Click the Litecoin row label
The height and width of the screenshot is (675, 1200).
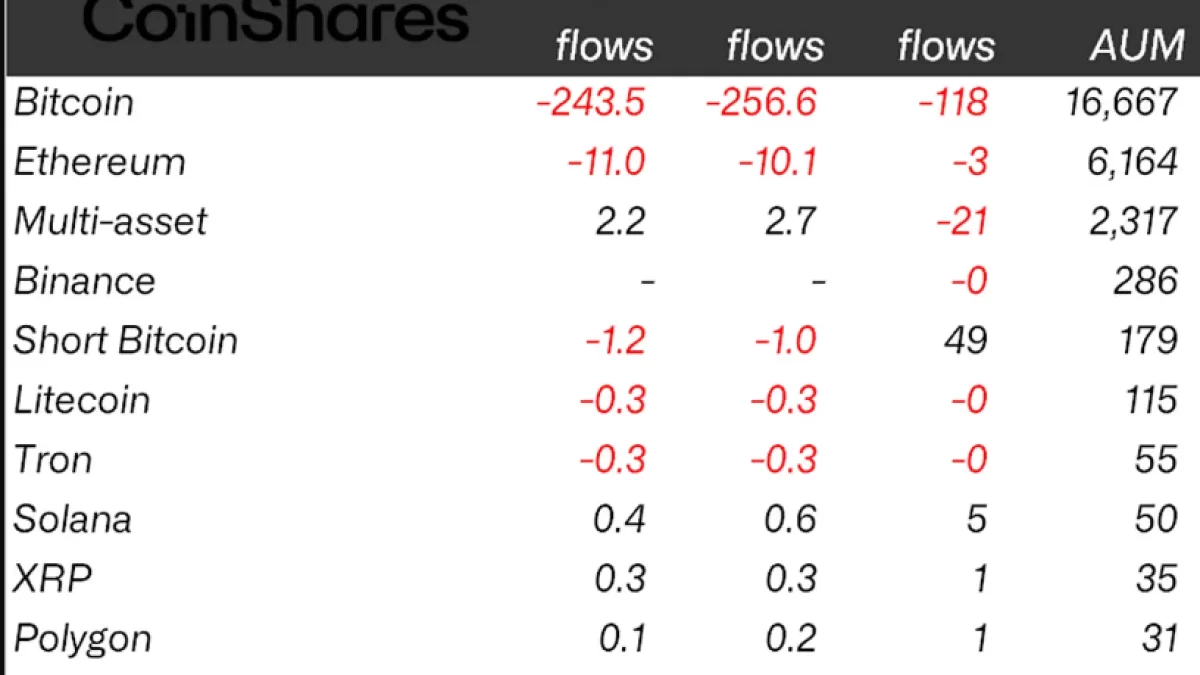pos(82,400)
